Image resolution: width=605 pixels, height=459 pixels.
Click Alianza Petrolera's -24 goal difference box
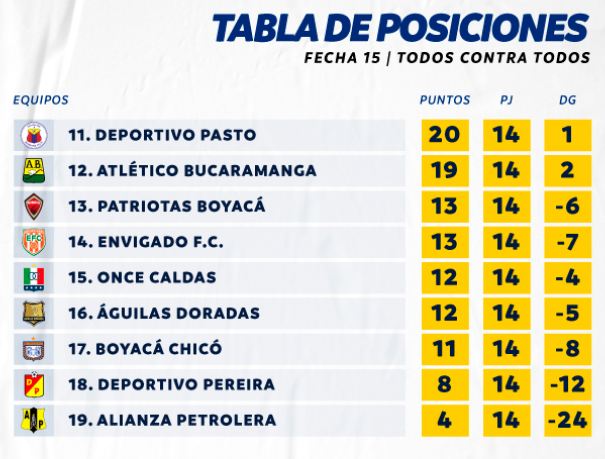(567, 420)
